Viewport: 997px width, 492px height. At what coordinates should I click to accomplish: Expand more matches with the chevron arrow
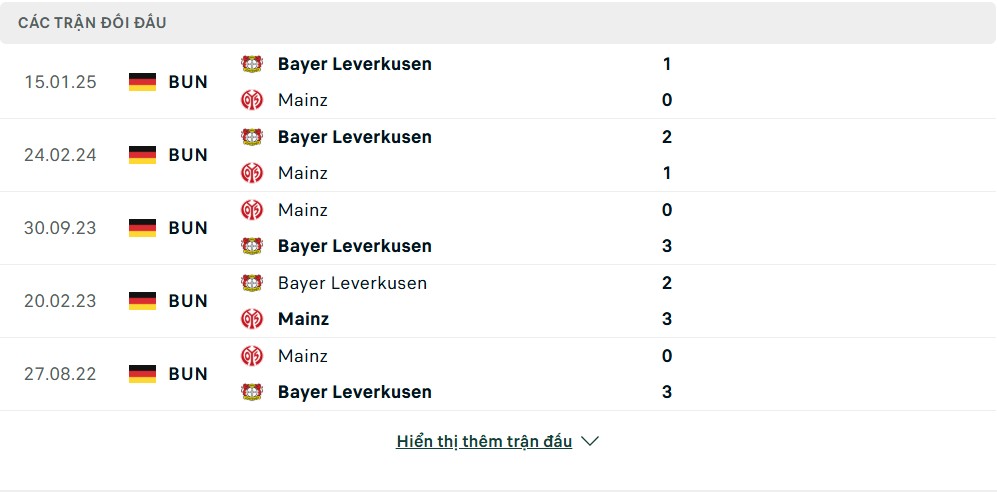pos(590,441)
